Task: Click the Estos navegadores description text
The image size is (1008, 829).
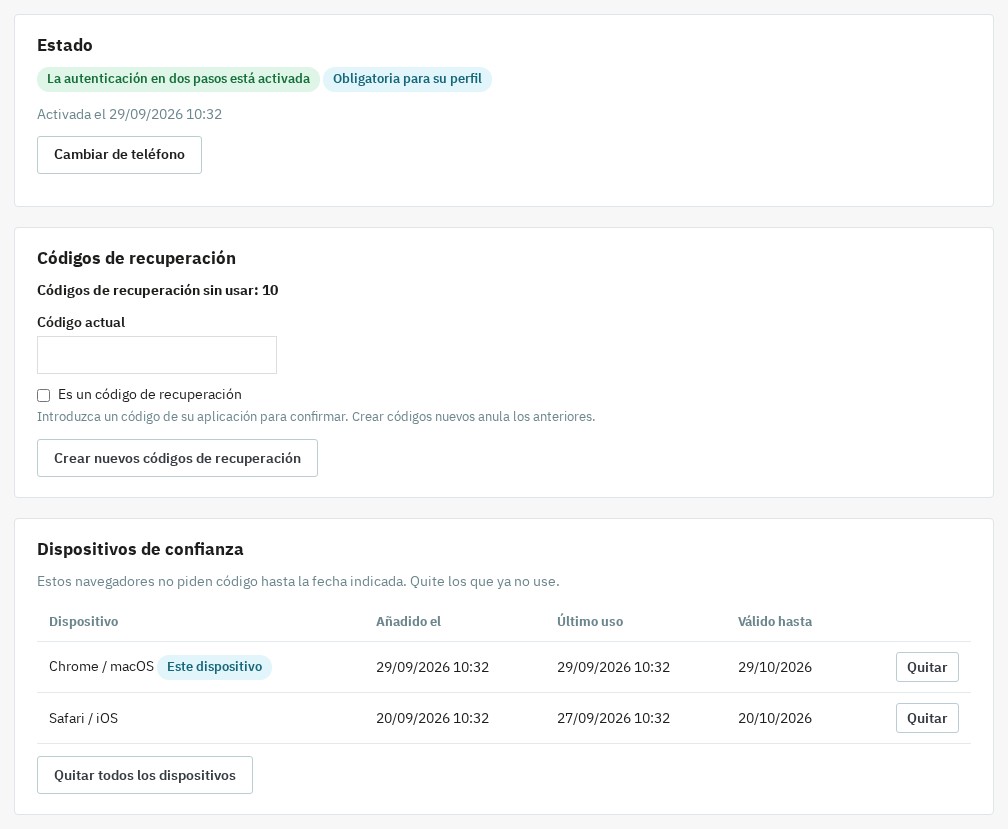Action: tap(298, 582)
